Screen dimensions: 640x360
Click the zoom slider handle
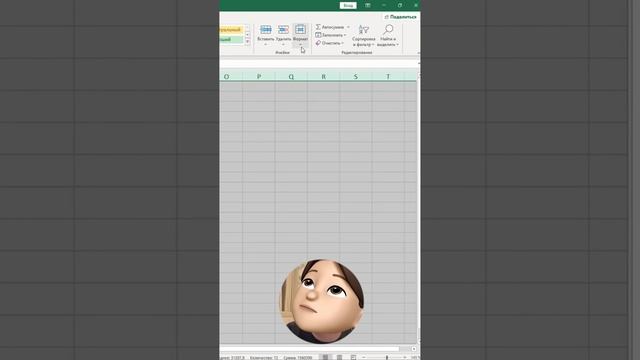[387, 358]
